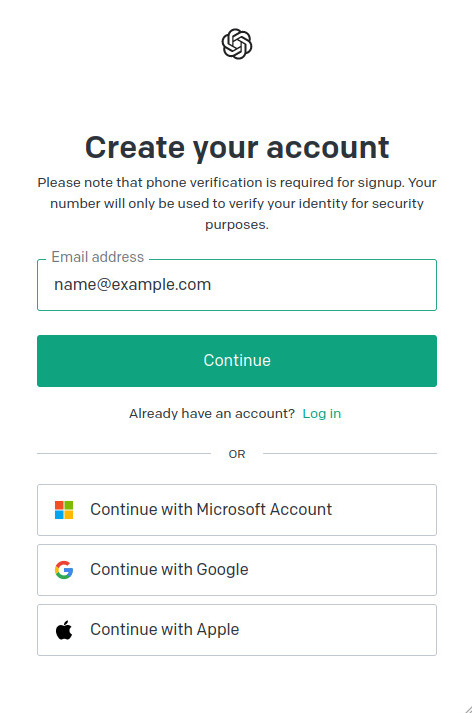The height and width of the screenshot is (713, 472).
Task: Click the phone verification notice paragraph
Action: pos(237,203)
